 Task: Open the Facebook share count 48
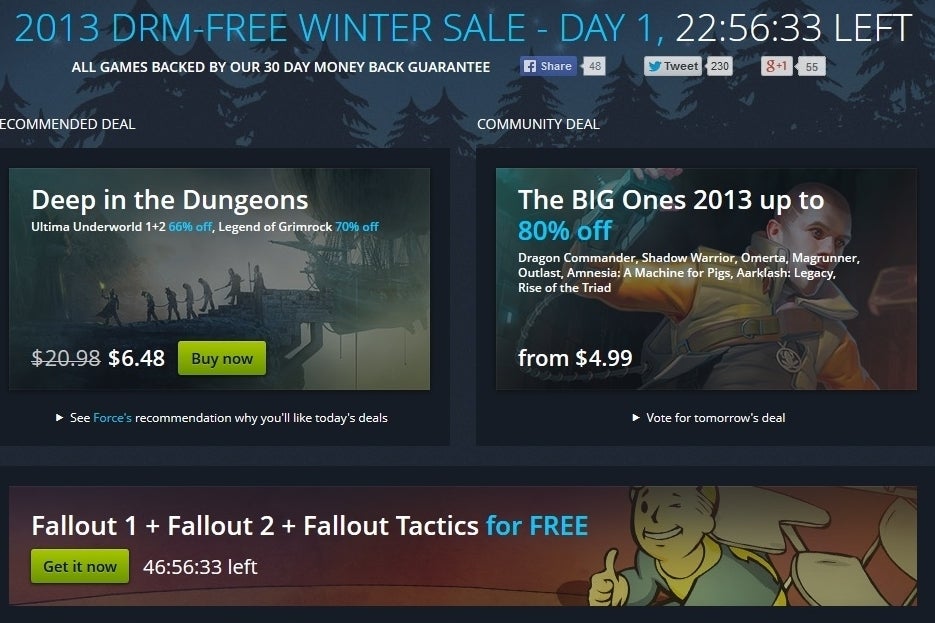pos(594,66)
